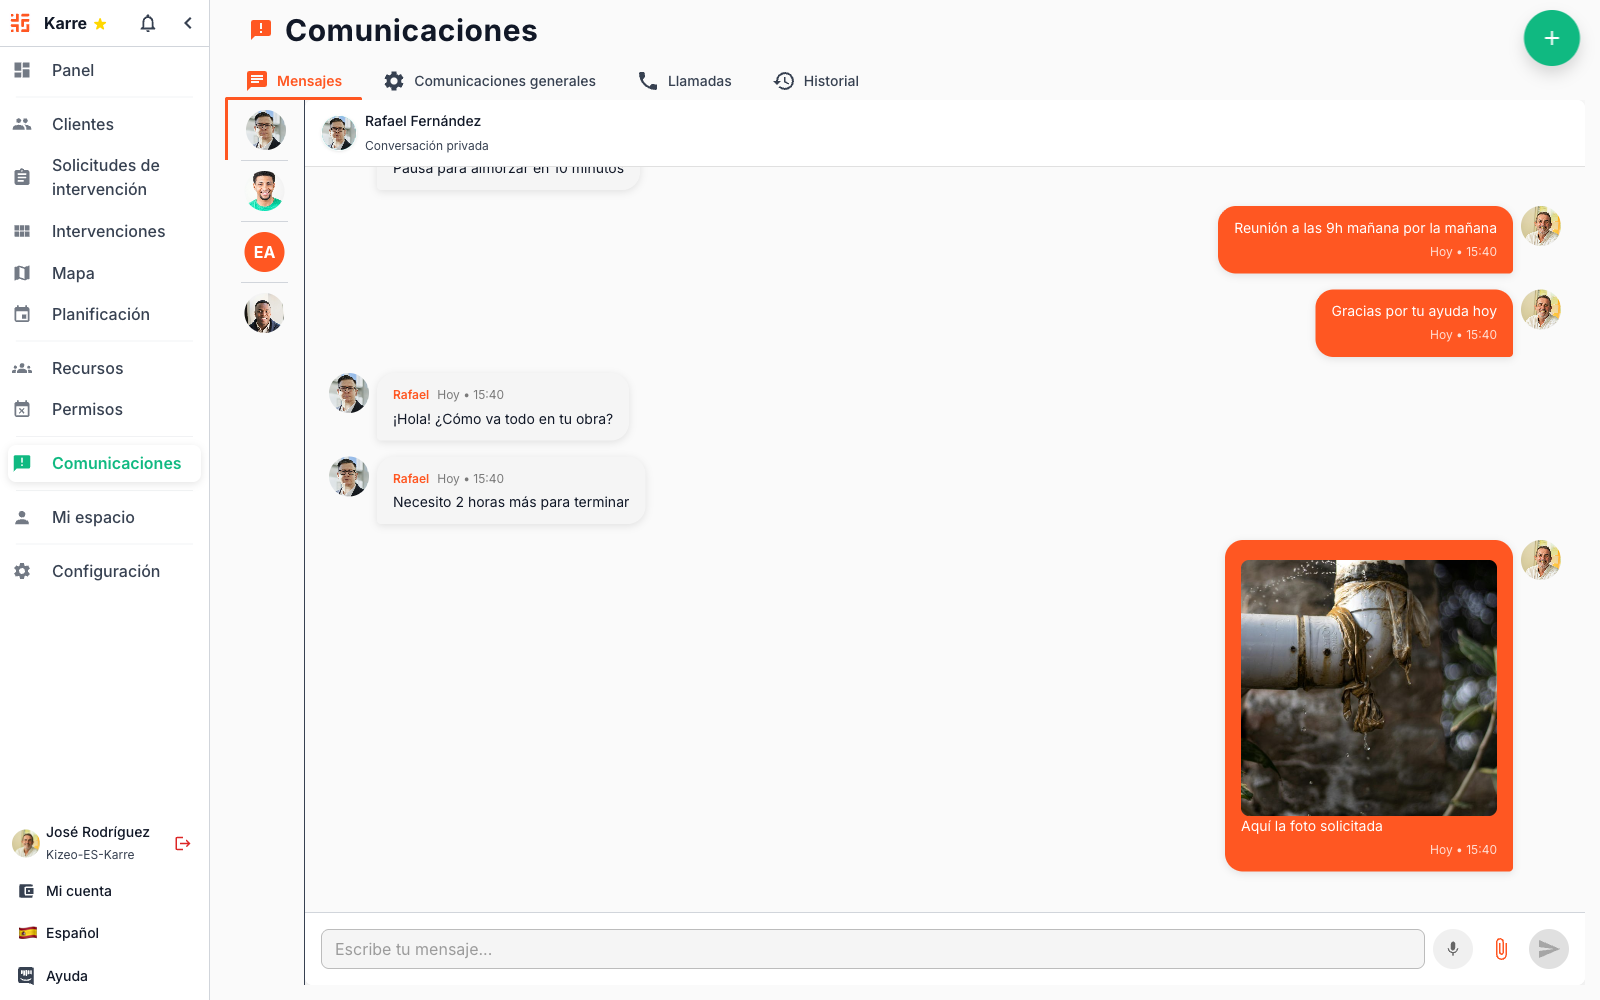The image size is (1600, 1000).
Task: Open the microphone icon to record audio
Action: 1452,949
